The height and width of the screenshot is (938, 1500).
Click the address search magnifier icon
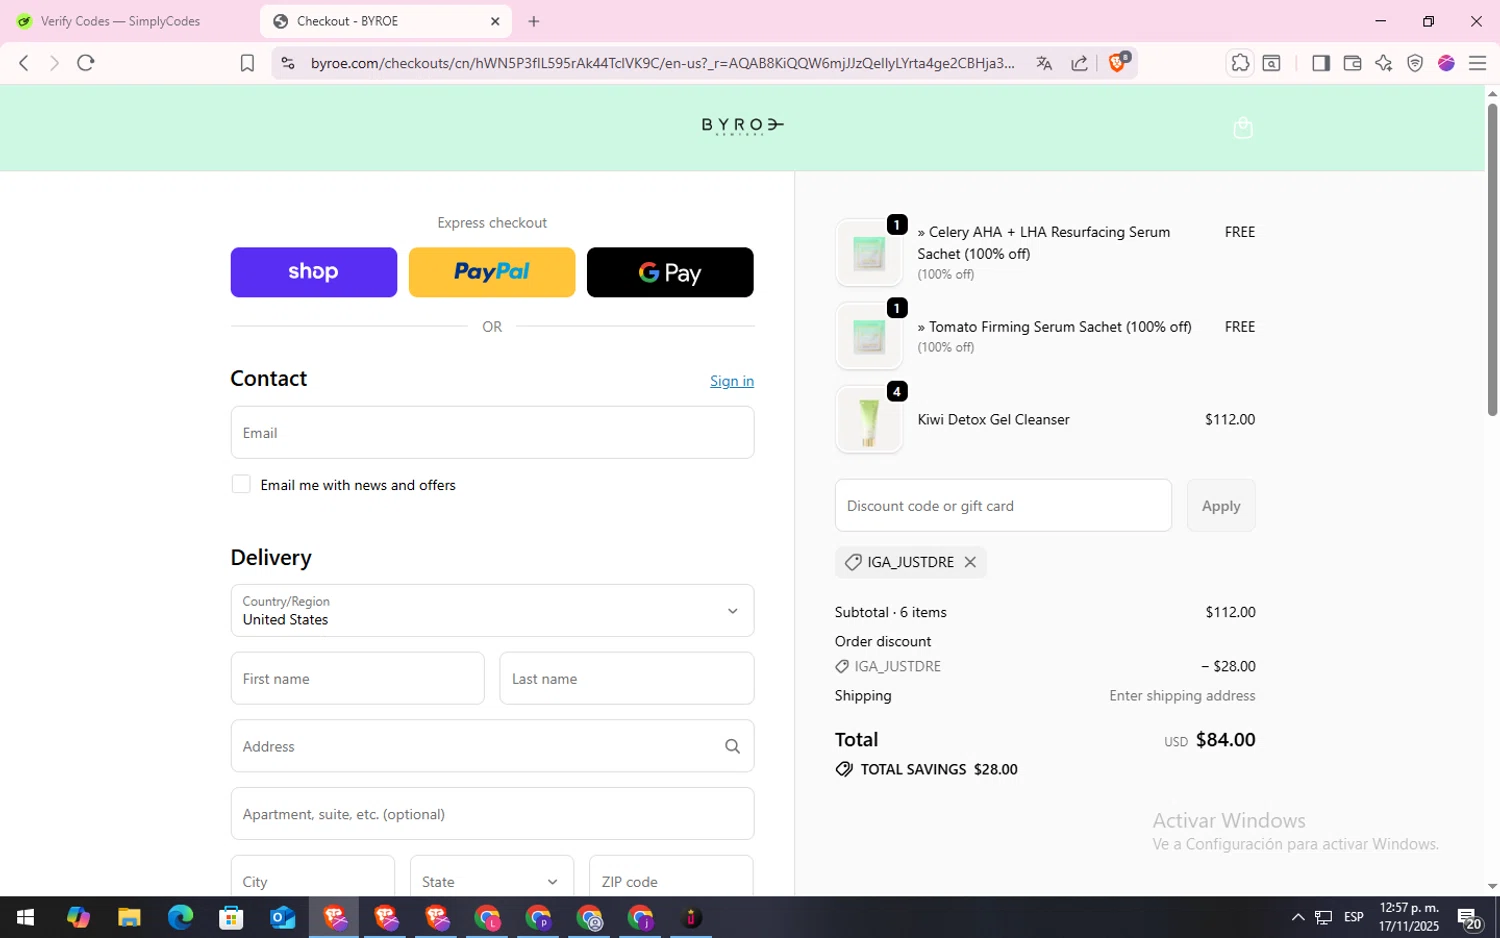[732, 746]
